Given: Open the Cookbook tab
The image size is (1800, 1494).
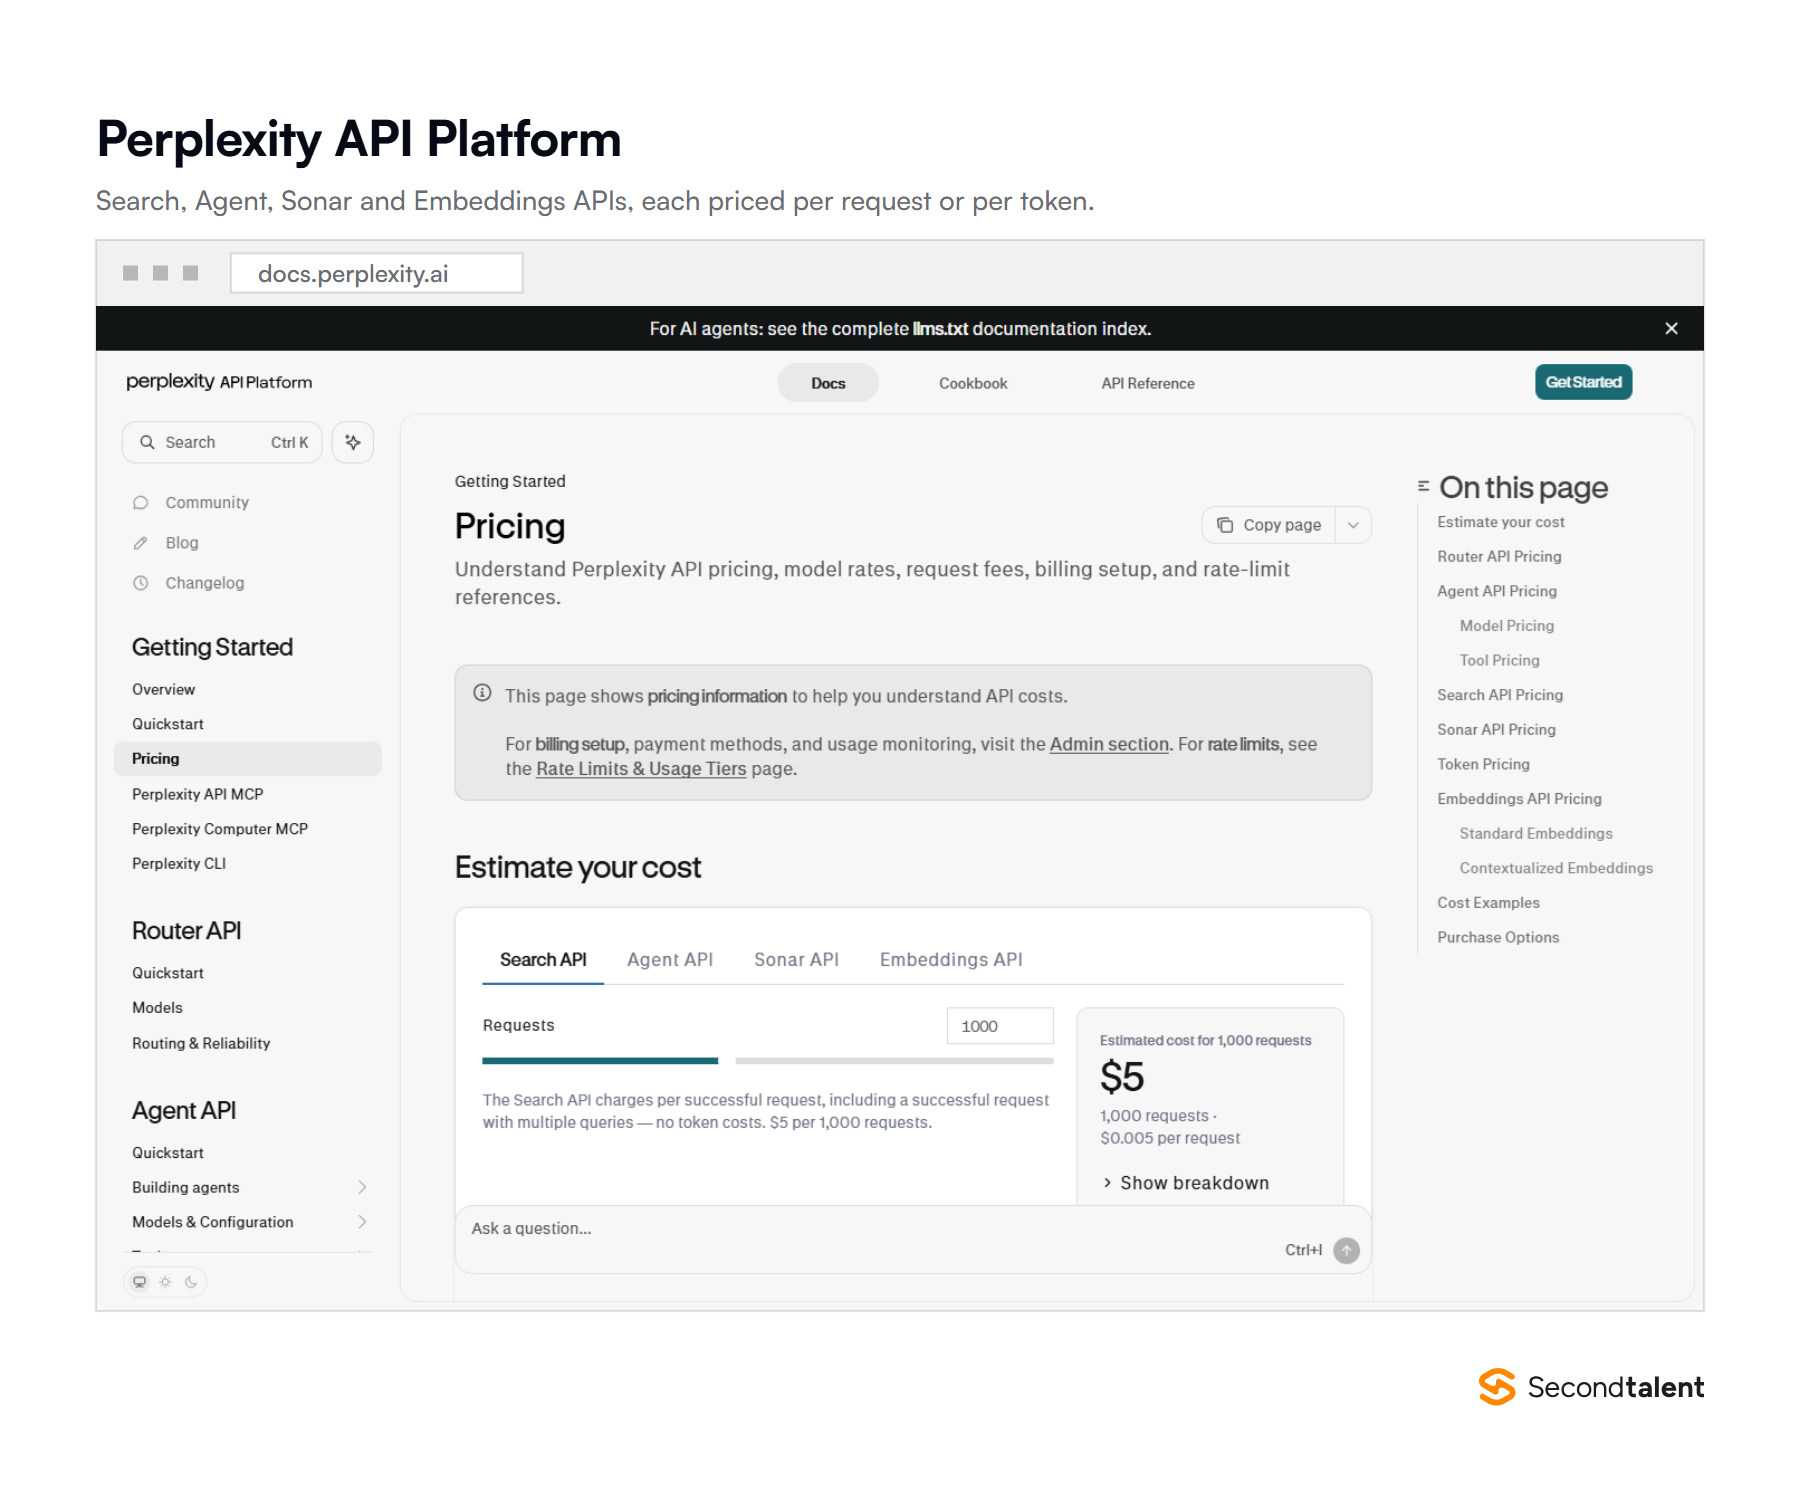Looking at the screenshot, I should 973,383.
